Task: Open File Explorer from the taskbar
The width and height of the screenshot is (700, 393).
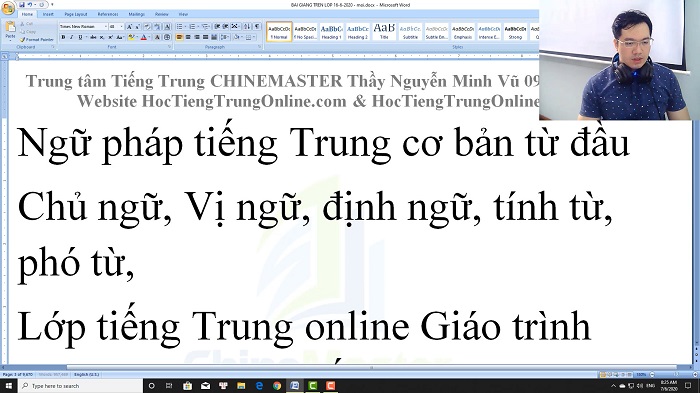Action: click(x=241, y=386)
